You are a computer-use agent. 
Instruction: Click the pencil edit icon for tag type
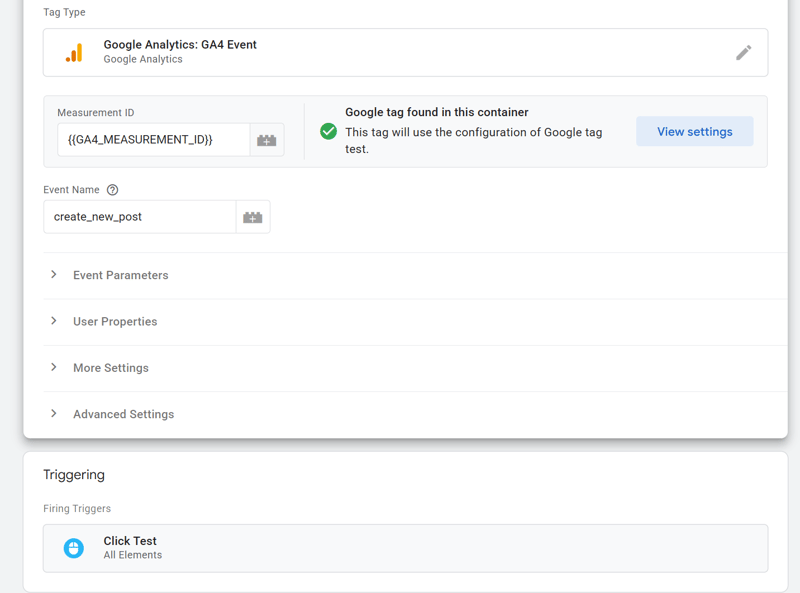(x=743, y=53)
